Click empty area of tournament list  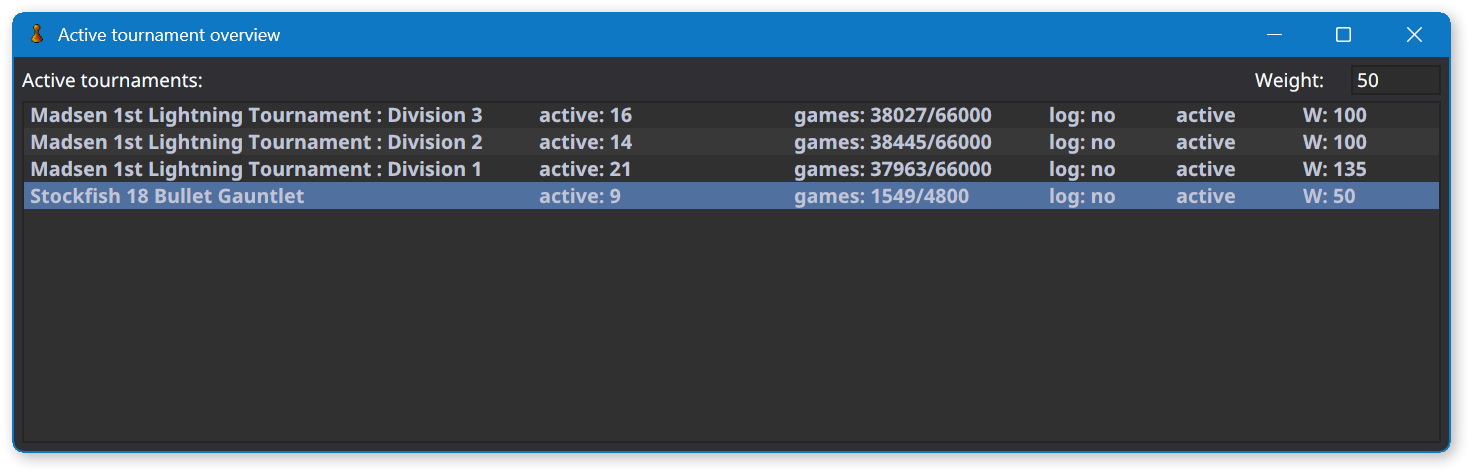point(731,325)
